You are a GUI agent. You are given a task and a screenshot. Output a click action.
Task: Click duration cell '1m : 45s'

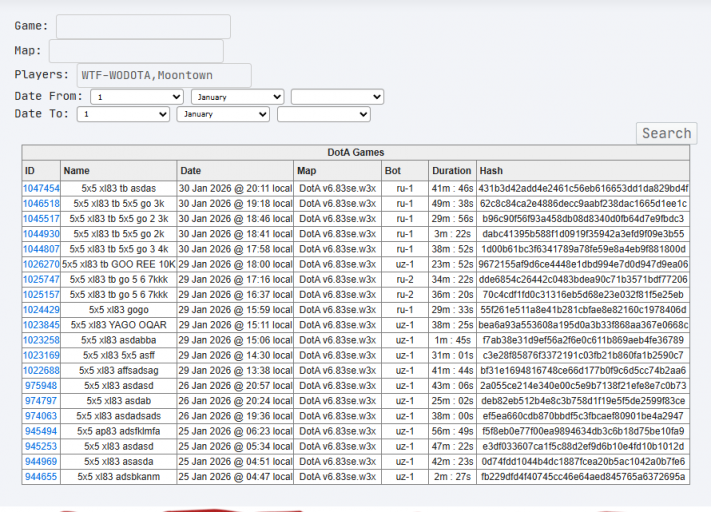(x=452, y=340)
